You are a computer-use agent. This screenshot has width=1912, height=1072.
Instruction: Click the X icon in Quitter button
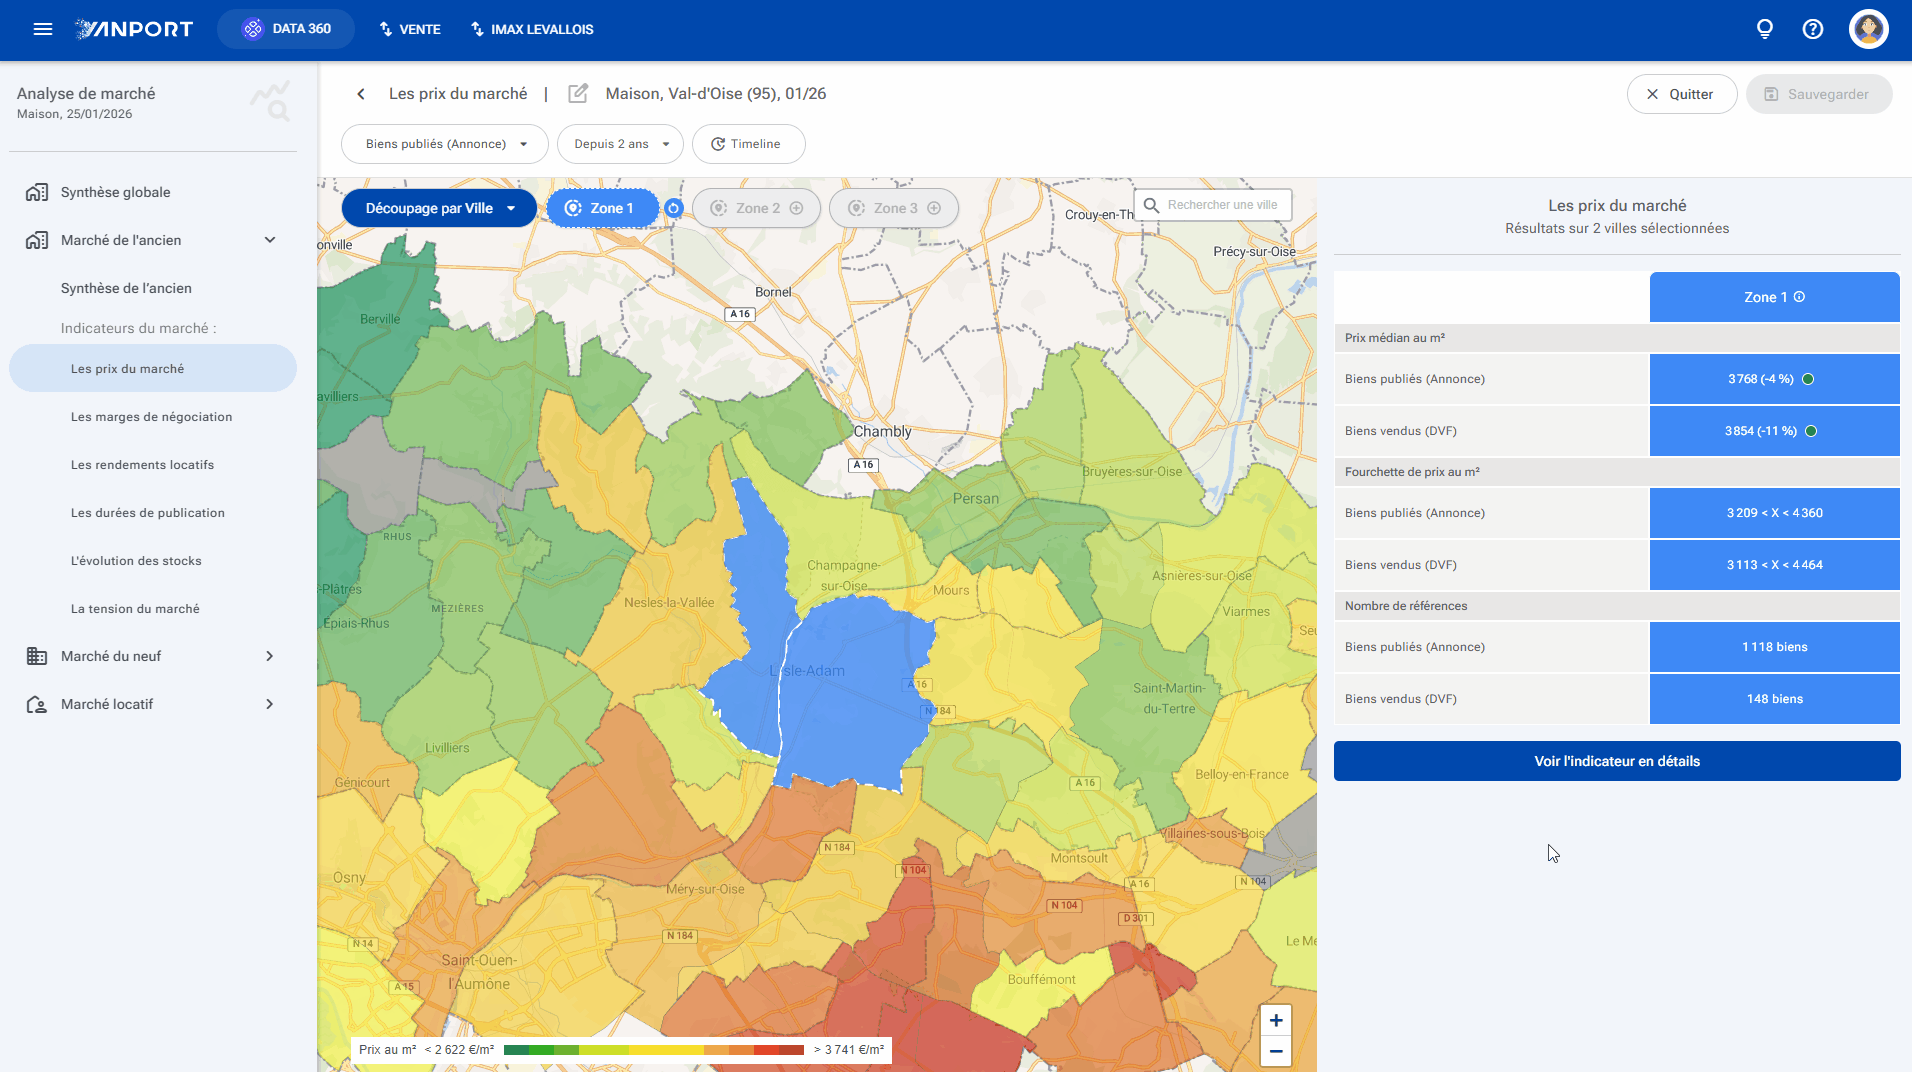tap(1652, 94)
